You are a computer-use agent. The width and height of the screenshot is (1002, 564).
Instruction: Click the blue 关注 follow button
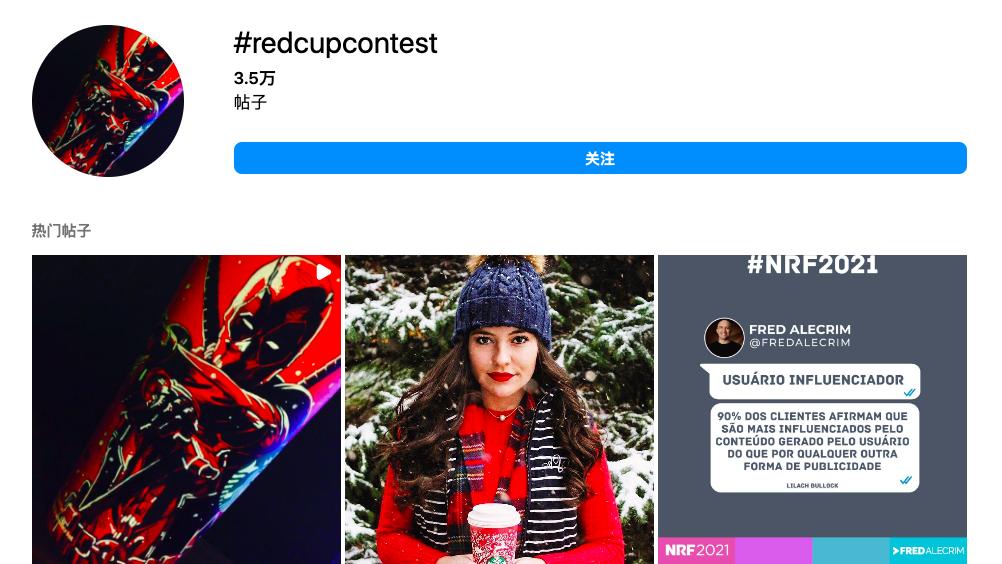pos(600,158)
